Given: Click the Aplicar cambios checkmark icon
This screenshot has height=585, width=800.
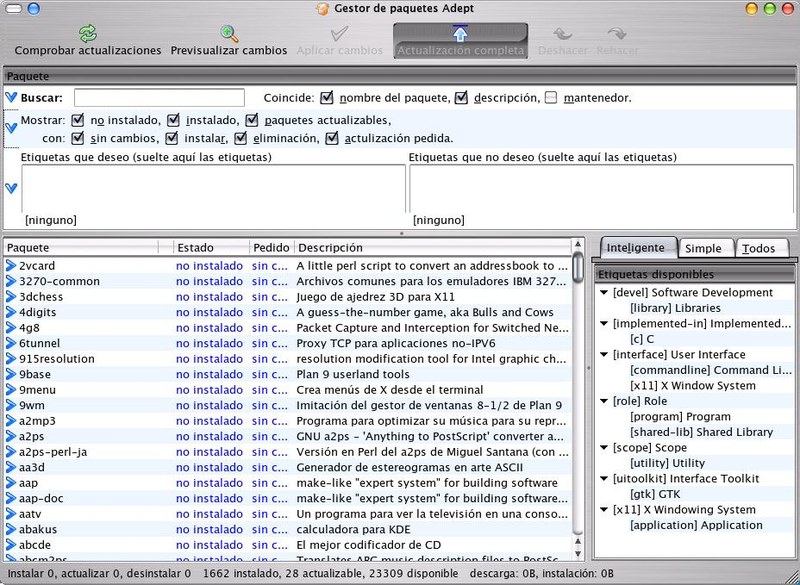Looking at the screenshot, I should point(339,34).
